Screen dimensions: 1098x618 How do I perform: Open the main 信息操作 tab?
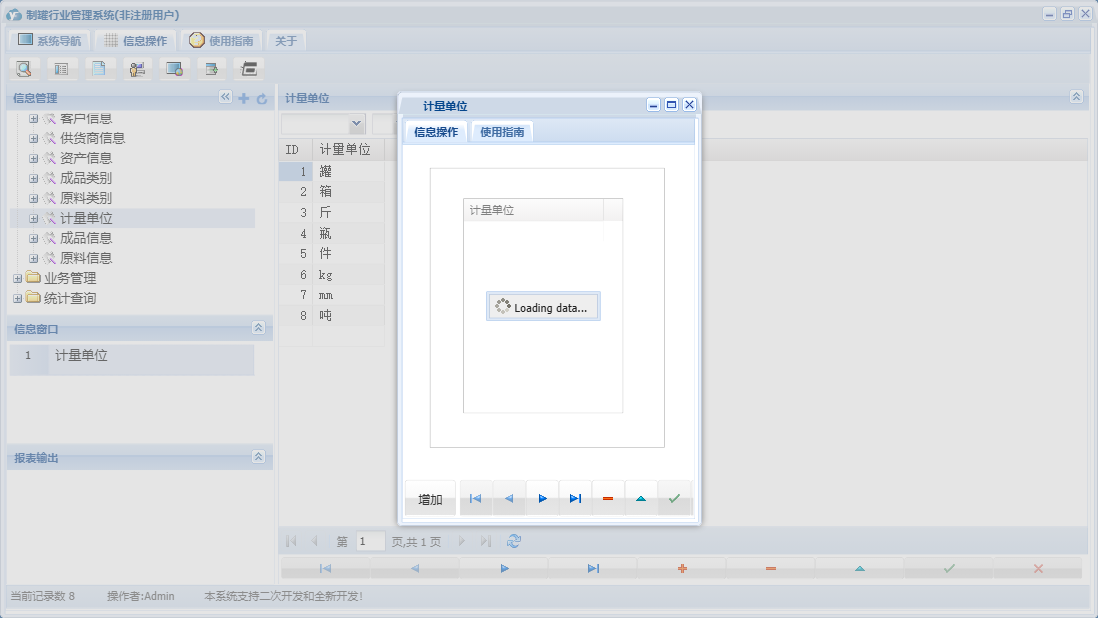[x=135, y=41]
